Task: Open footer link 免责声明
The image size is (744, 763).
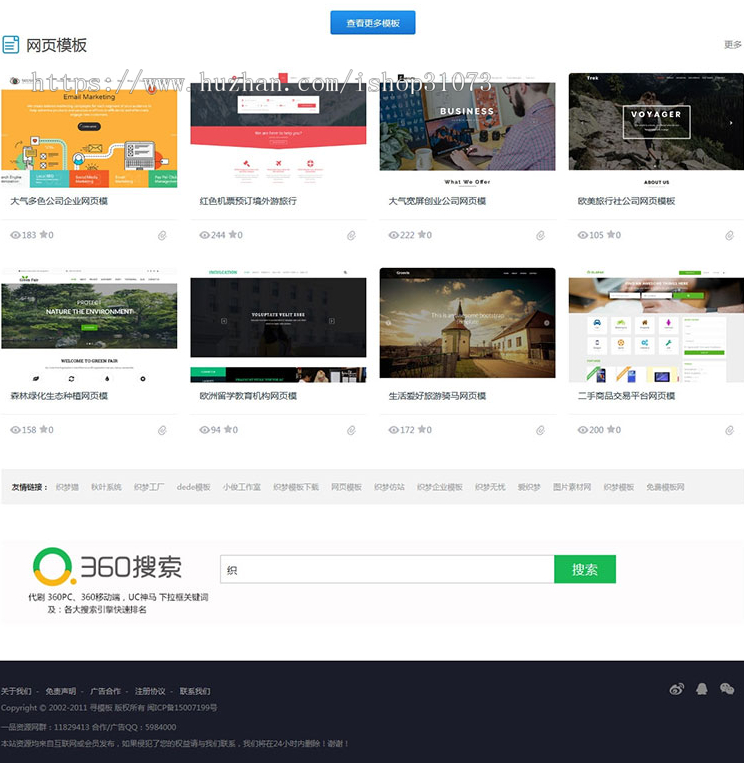Action: click(61, 691)
